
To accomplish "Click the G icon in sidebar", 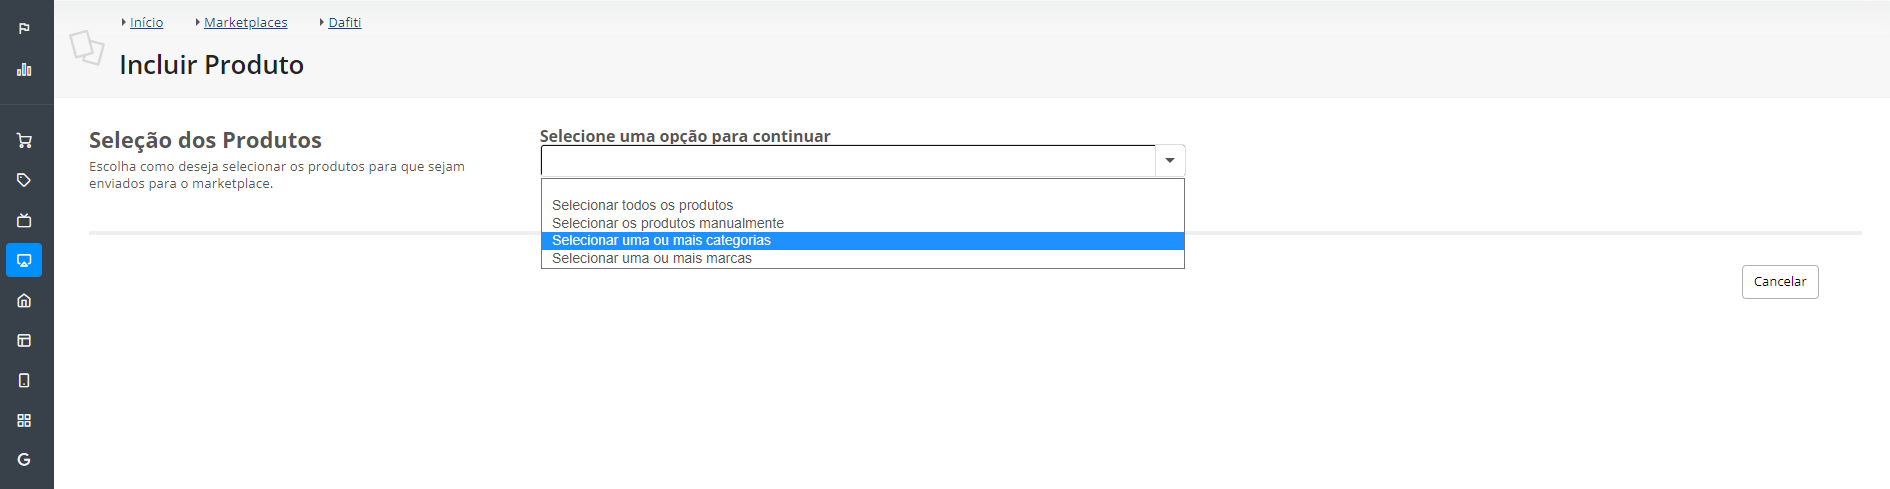I will coord(24,460).
